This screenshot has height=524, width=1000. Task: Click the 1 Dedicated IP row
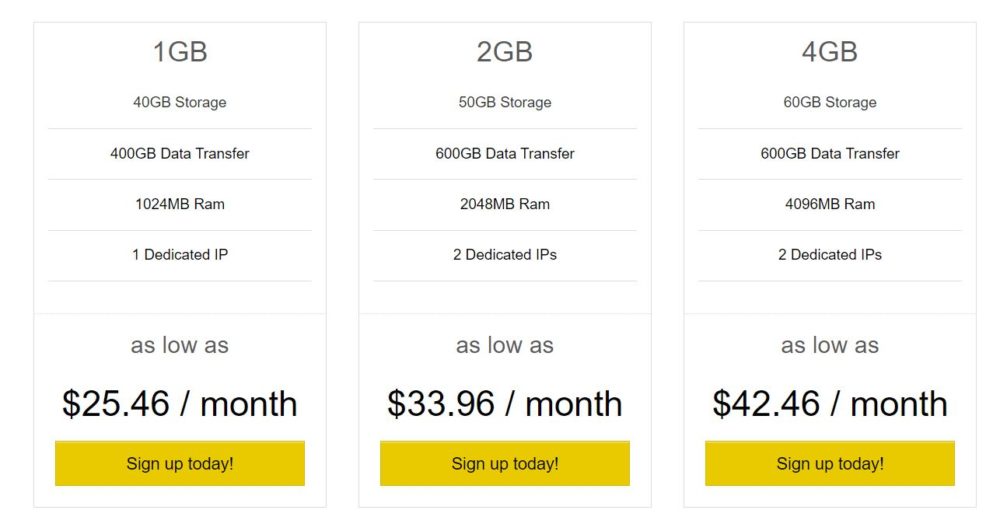pos(180,255)
